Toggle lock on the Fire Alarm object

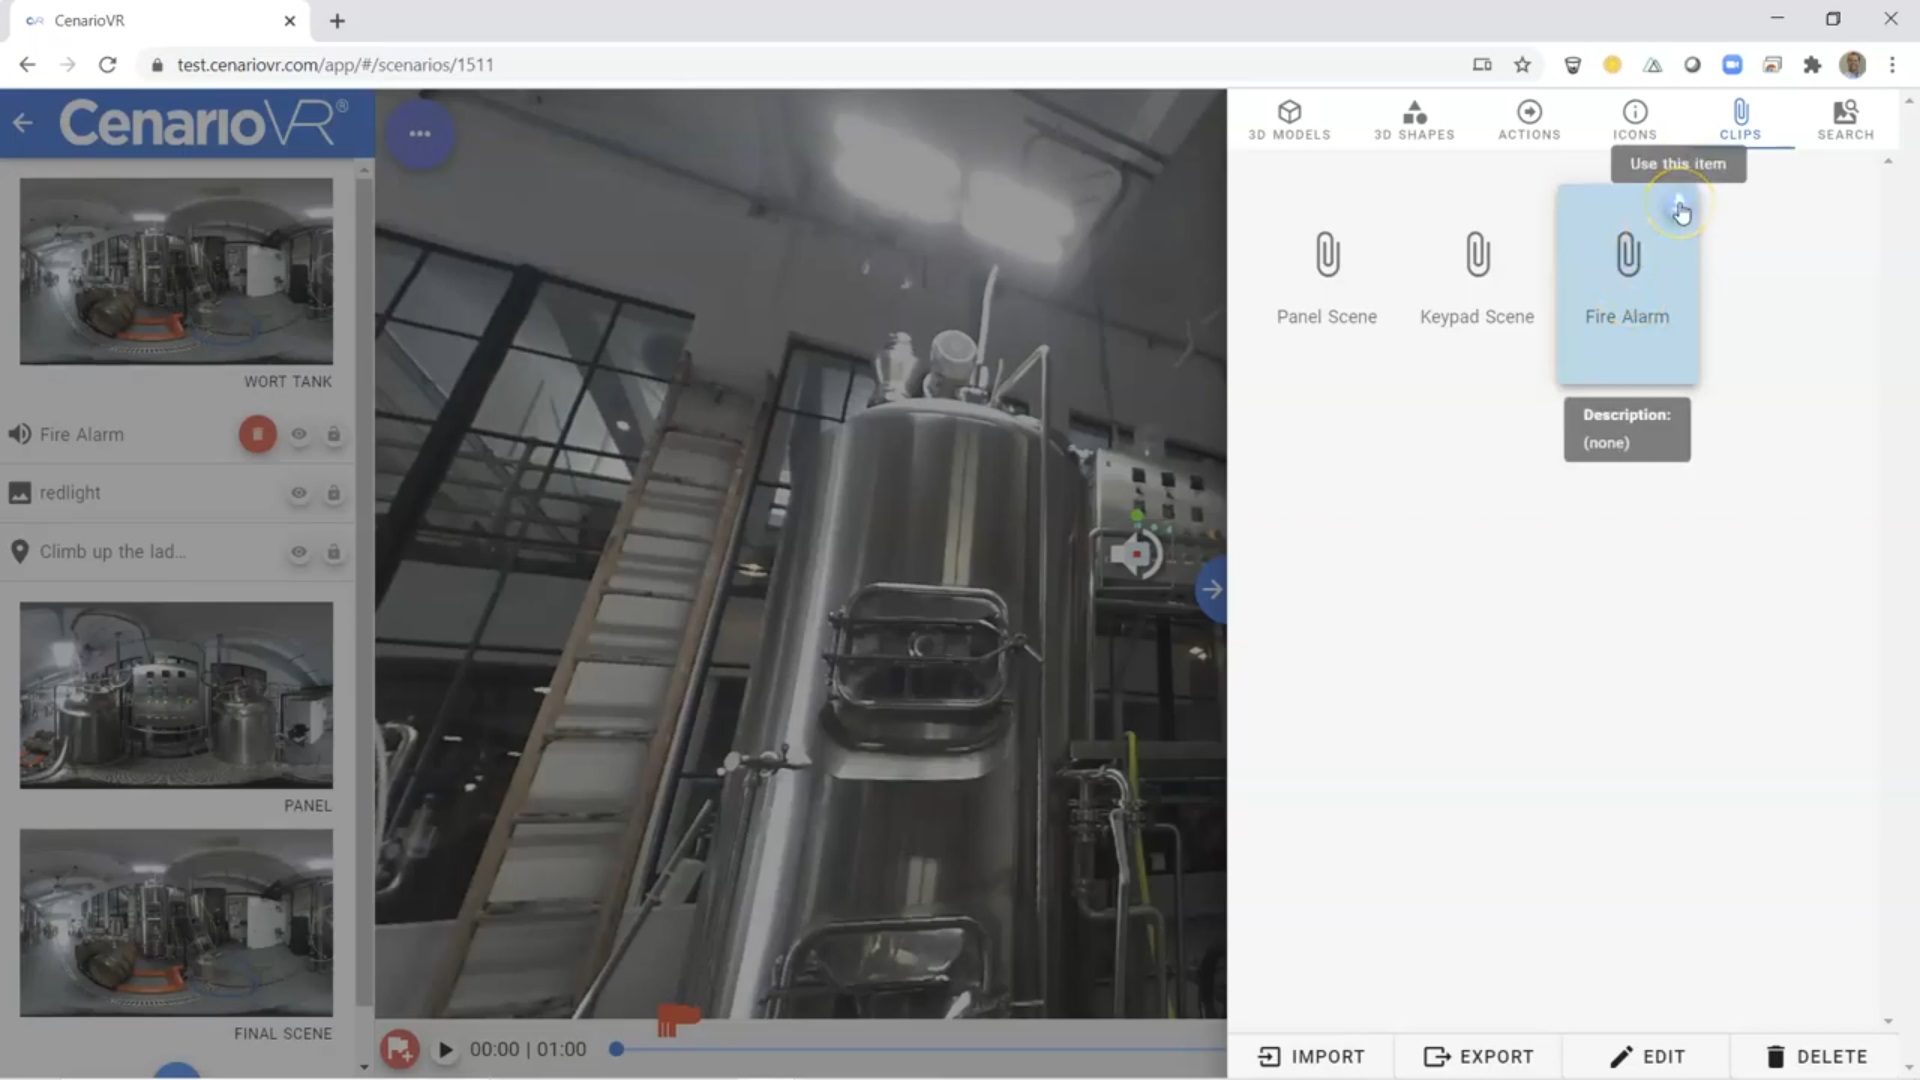pos(334,434)
